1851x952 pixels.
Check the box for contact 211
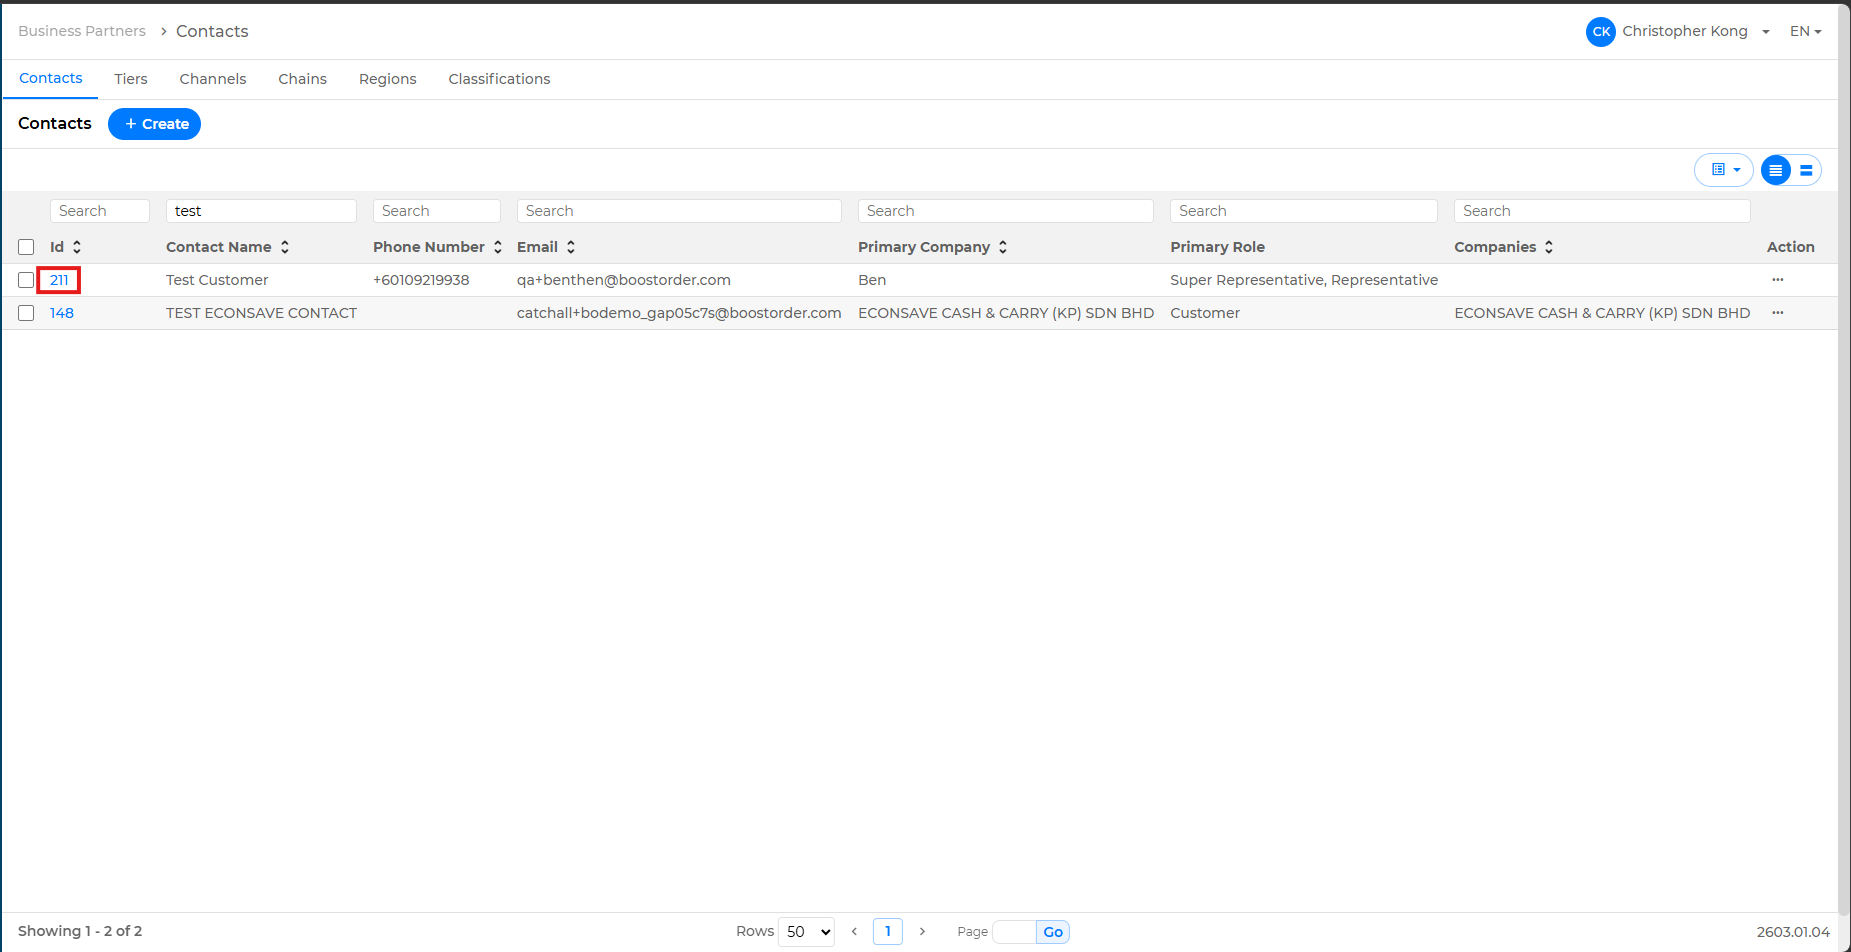[x=26, y=280]
